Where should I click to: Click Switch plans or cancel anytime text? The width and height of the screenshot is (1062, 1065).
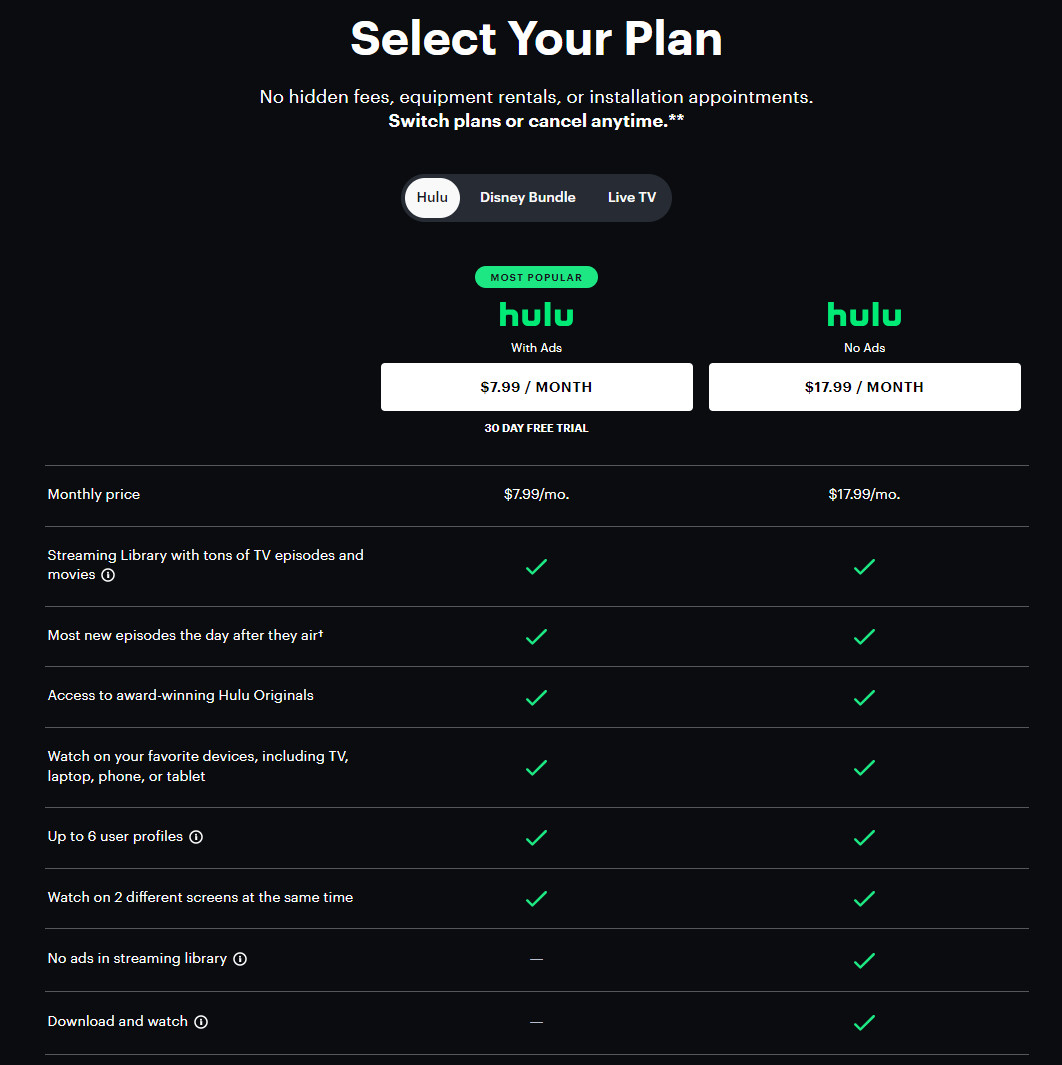536,121
